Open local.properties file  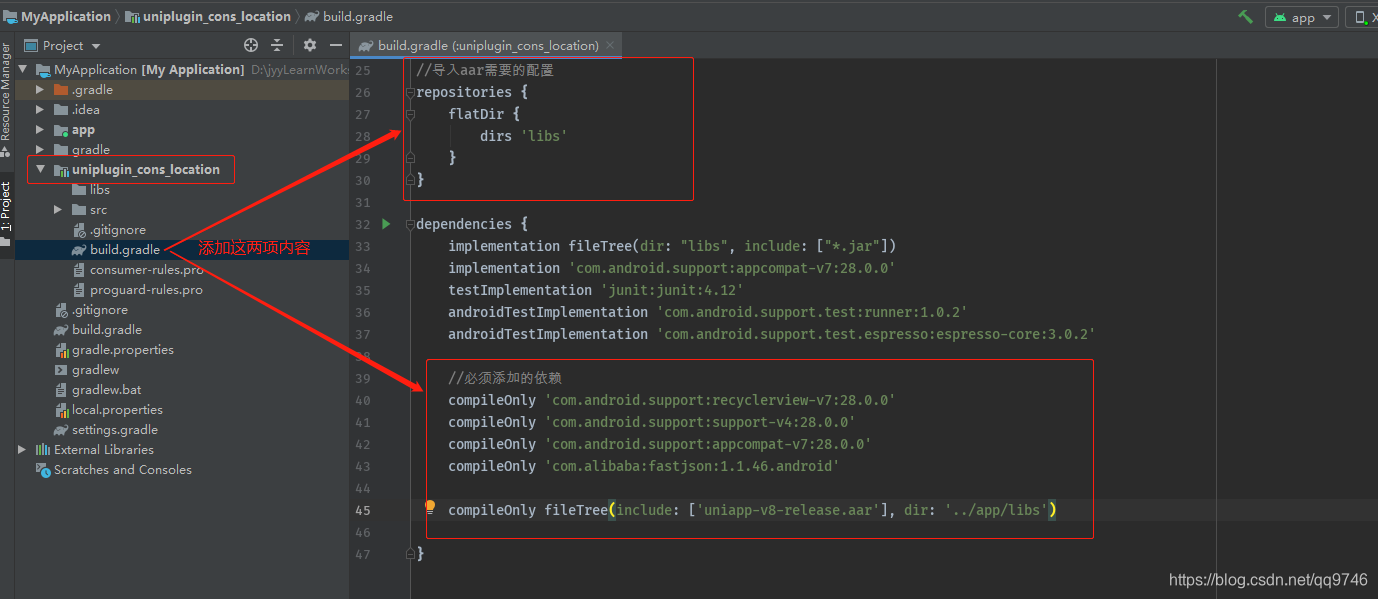[x=108, y=409]
